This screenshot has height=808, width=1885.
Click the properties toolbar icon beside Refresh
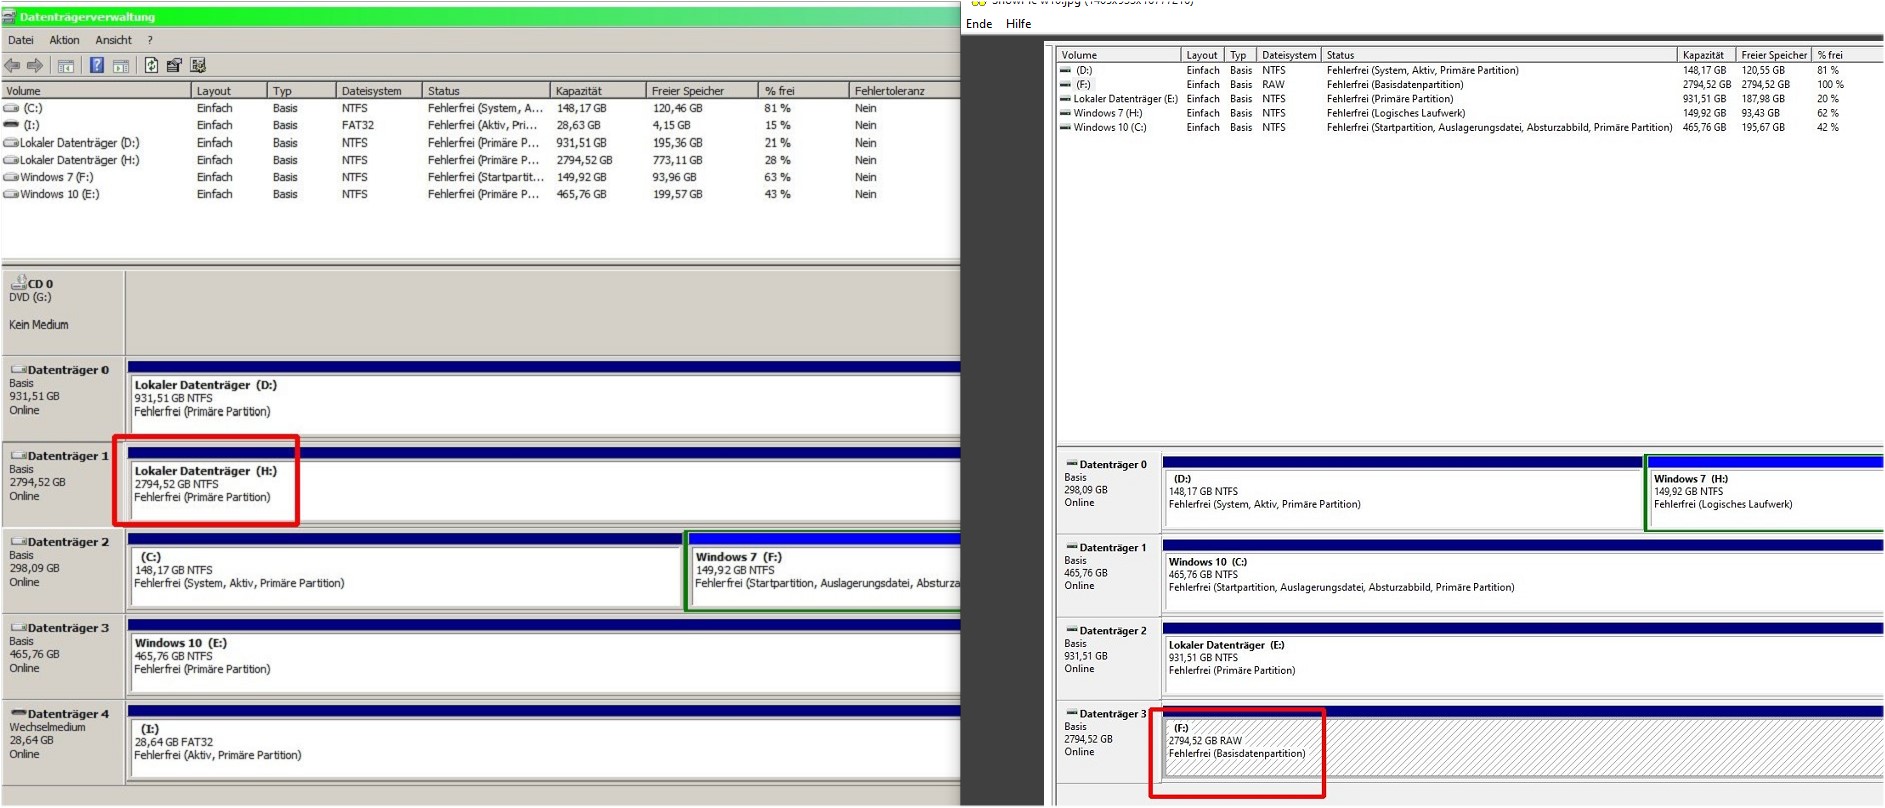(174, 66)
